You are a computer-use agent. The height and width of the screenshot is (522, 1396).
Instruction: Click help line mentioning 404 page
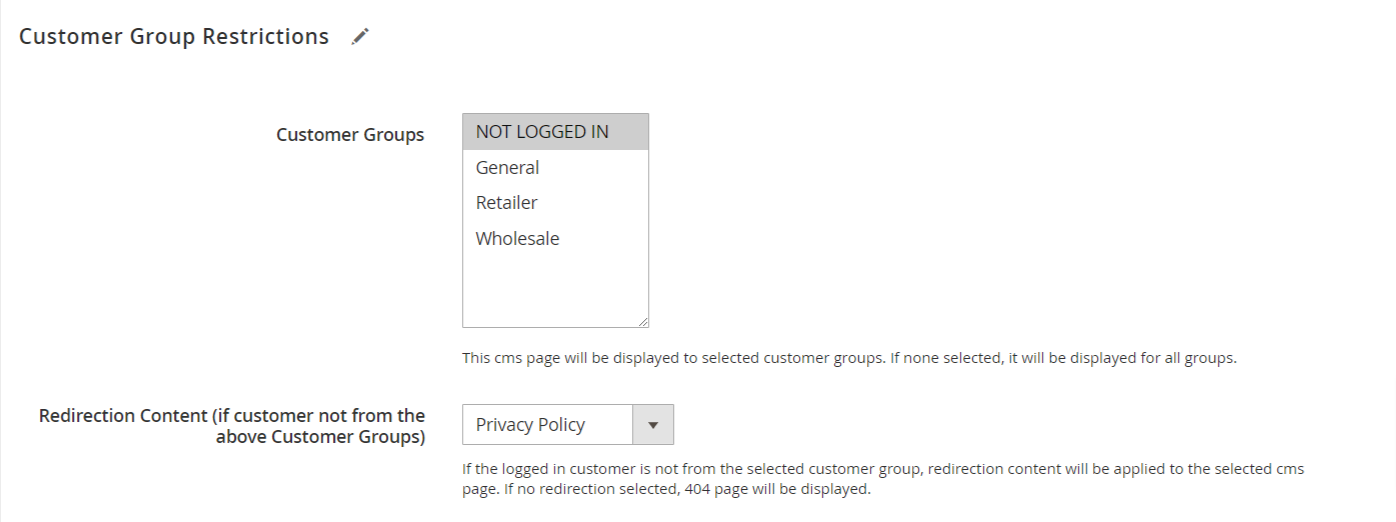(667, 490)
